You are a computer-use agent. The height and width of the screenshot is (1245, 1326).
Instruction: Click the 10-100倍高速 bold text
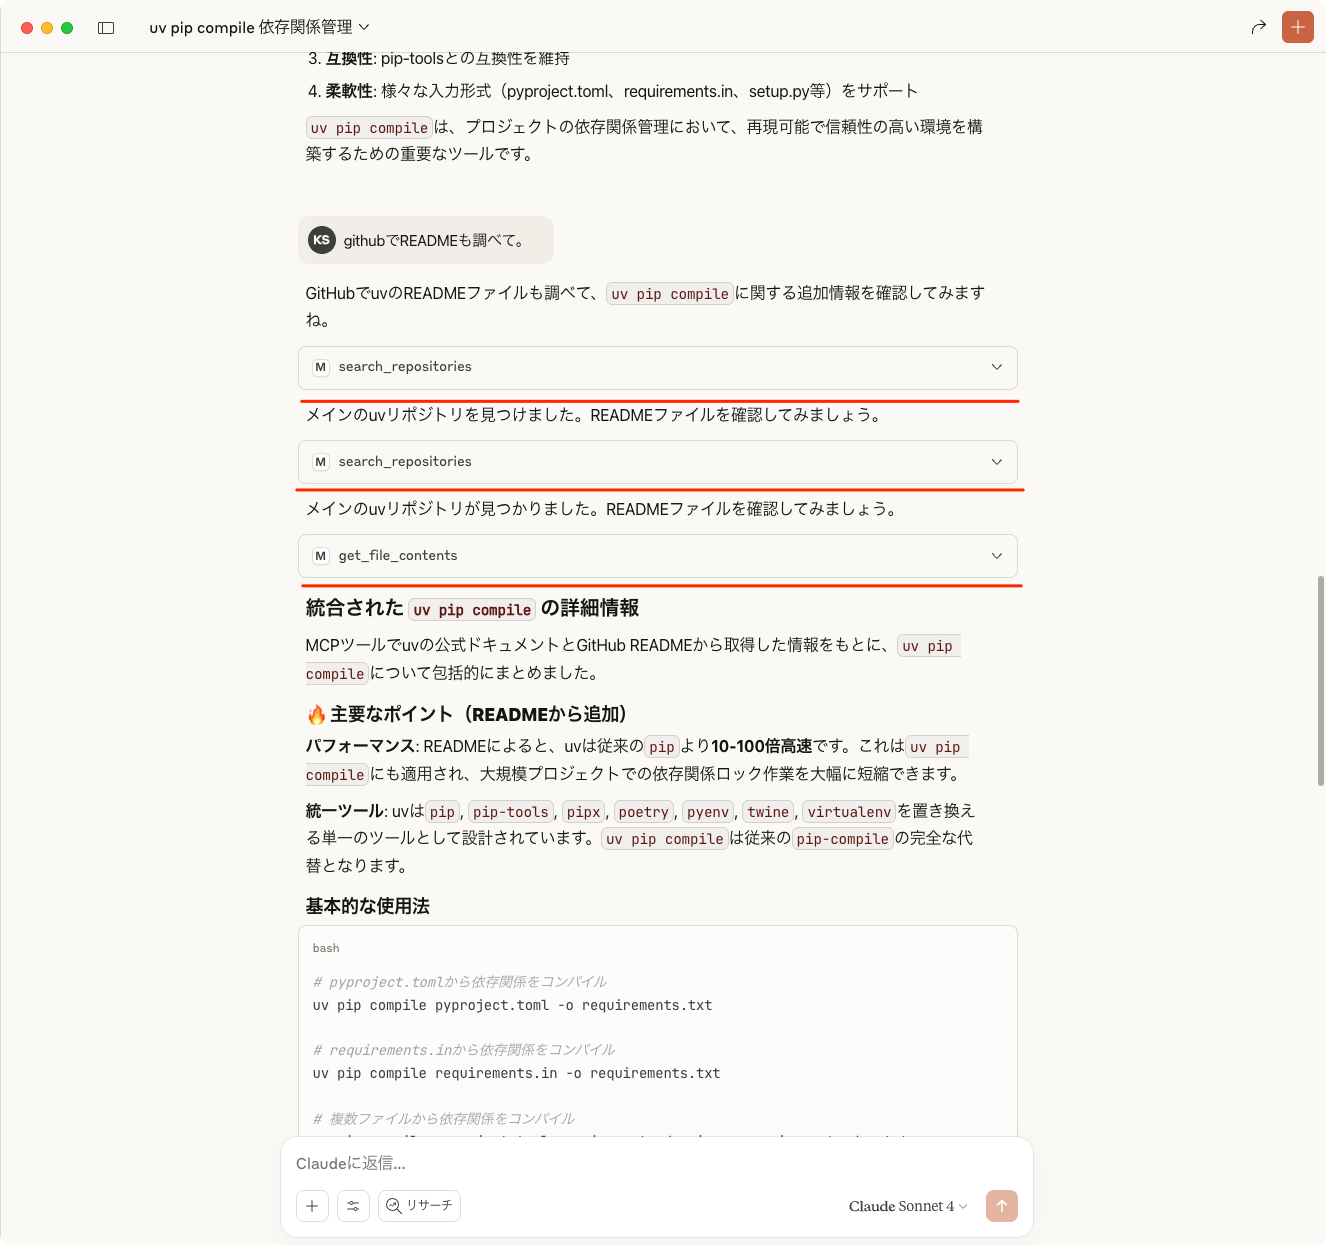761,746
